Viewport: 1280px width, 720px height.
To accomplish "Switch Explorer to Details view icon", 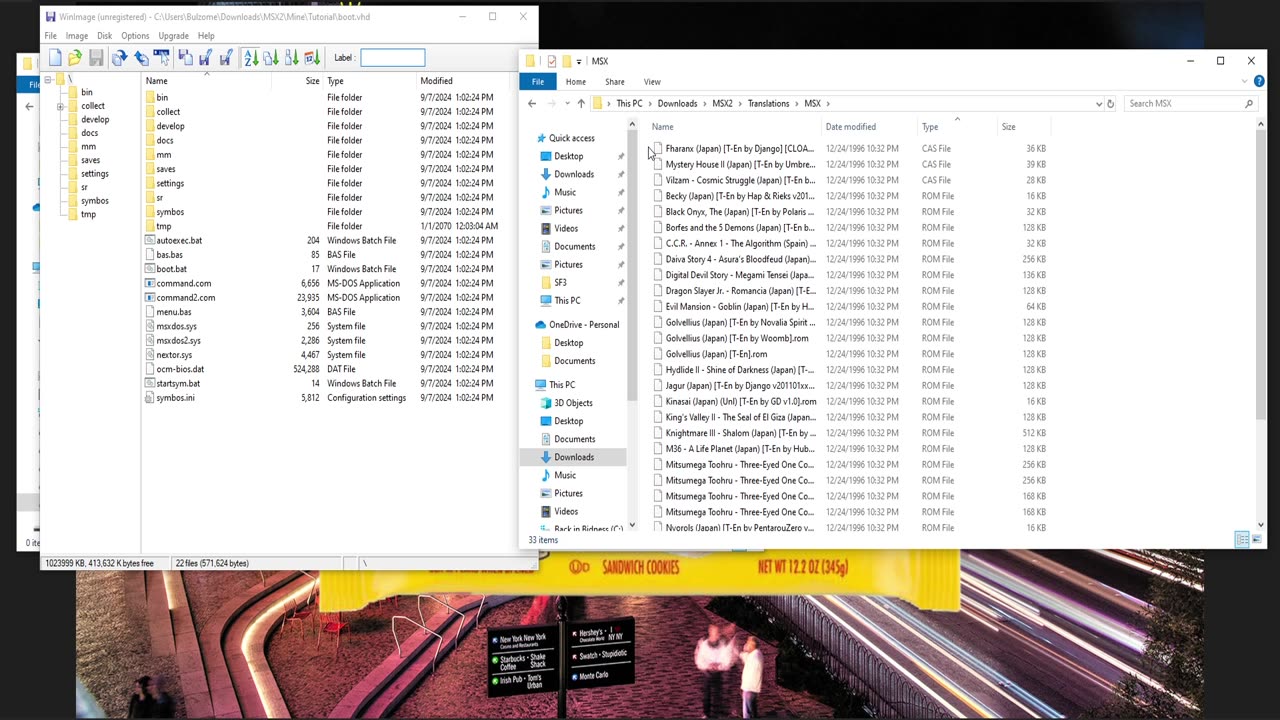I will 1242,540.
